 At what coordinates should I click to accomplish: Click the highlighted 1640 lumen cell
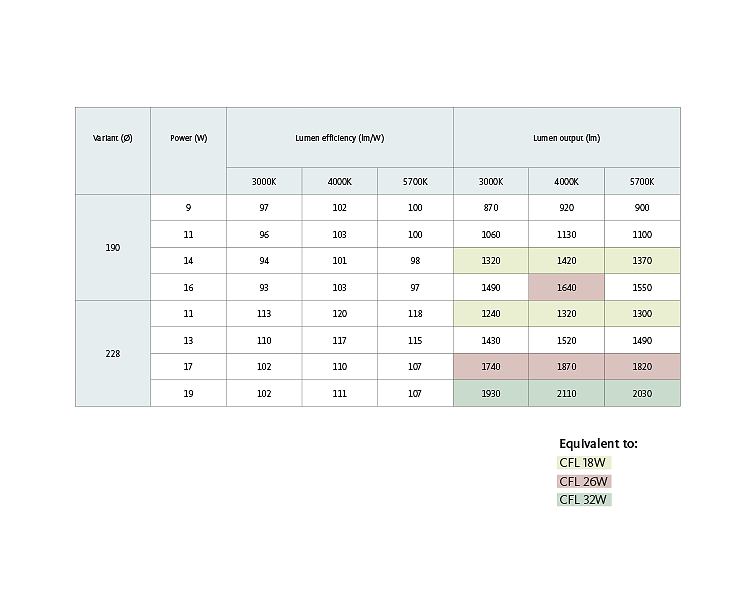tap(567, 287)
